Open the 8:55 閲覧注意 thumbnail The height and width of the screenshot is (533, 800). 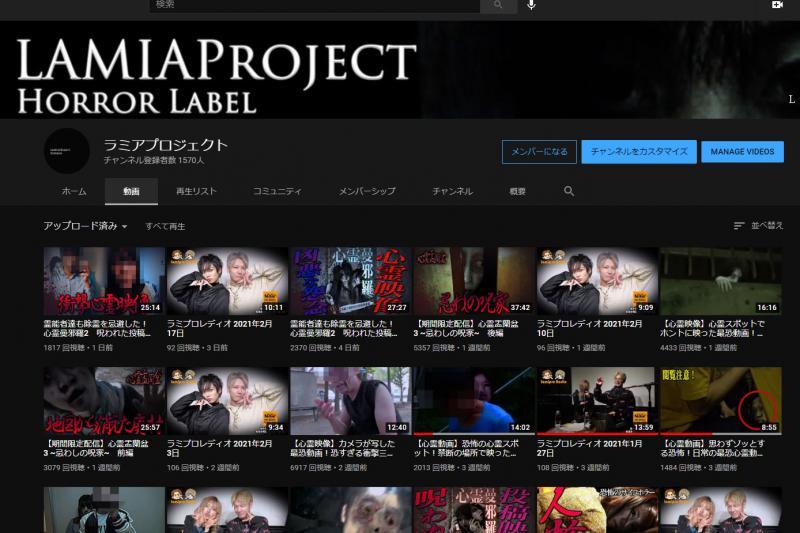point(720,401)
